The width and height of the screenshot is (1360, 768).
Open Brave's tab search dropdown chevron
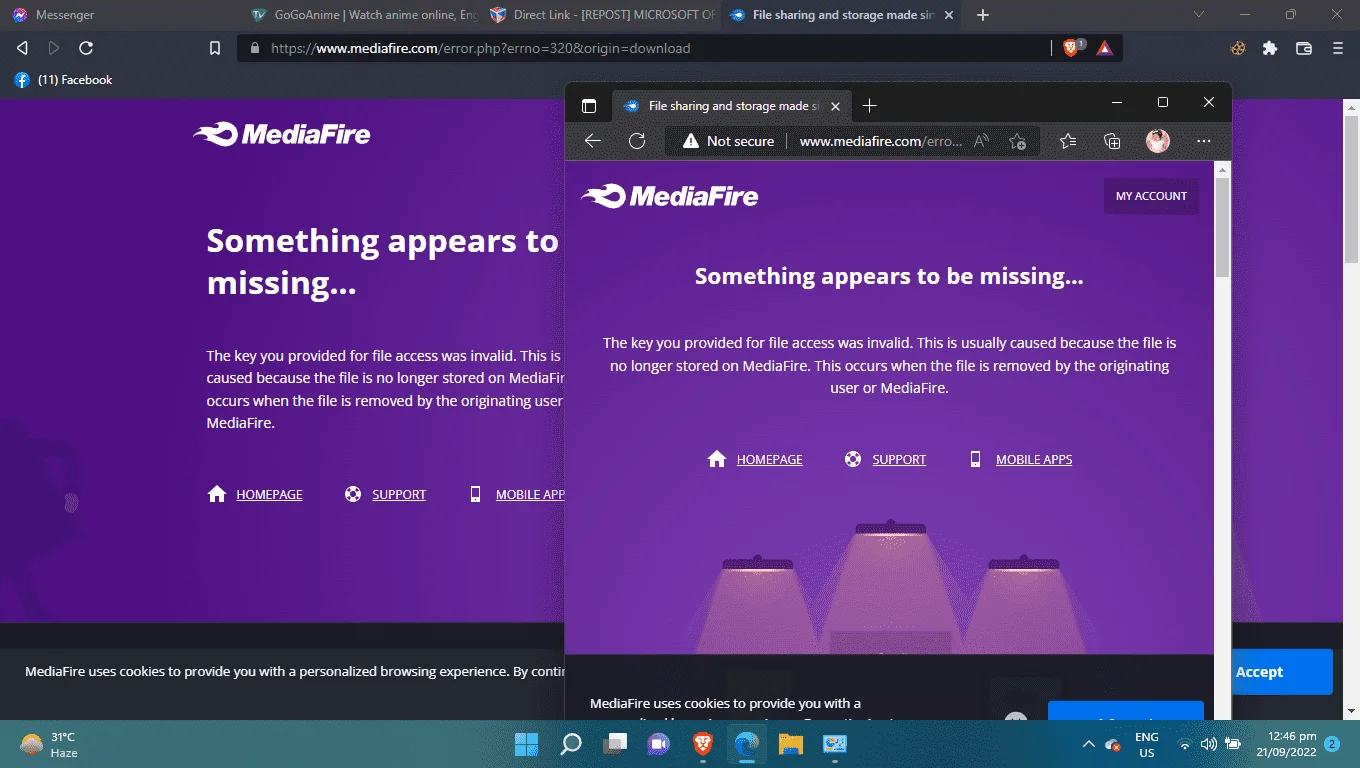tap(1200, 15)
